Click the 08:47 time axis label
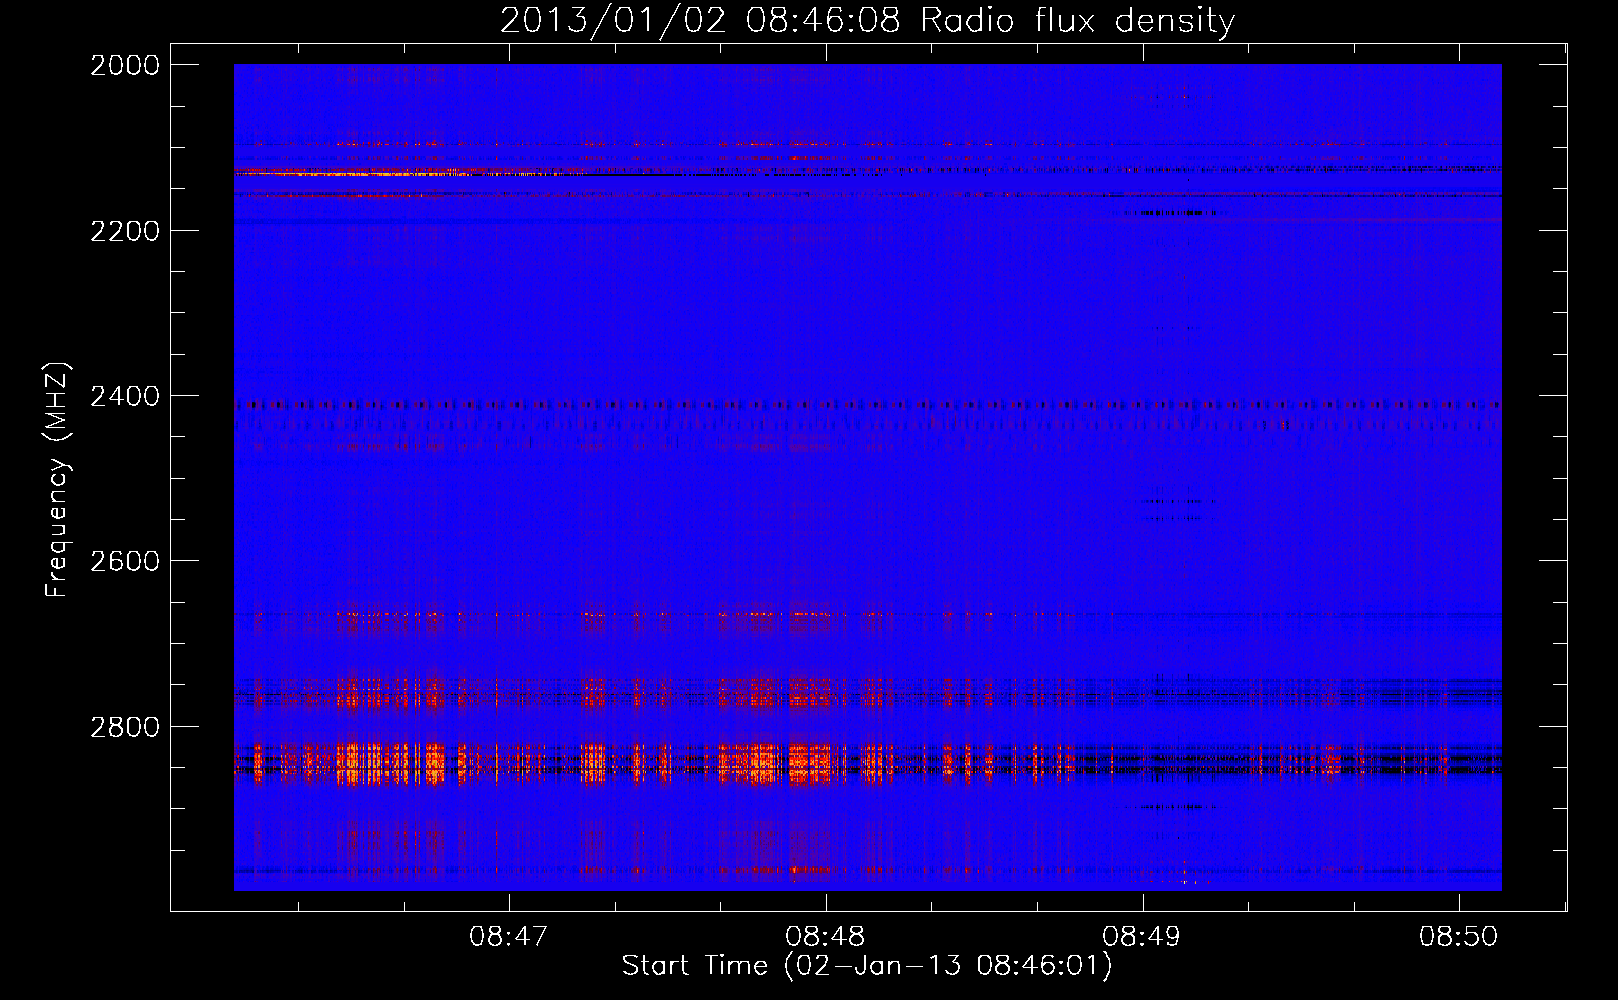The height and width of the screenshot is (1000, 1618). (x=509, y=937)
